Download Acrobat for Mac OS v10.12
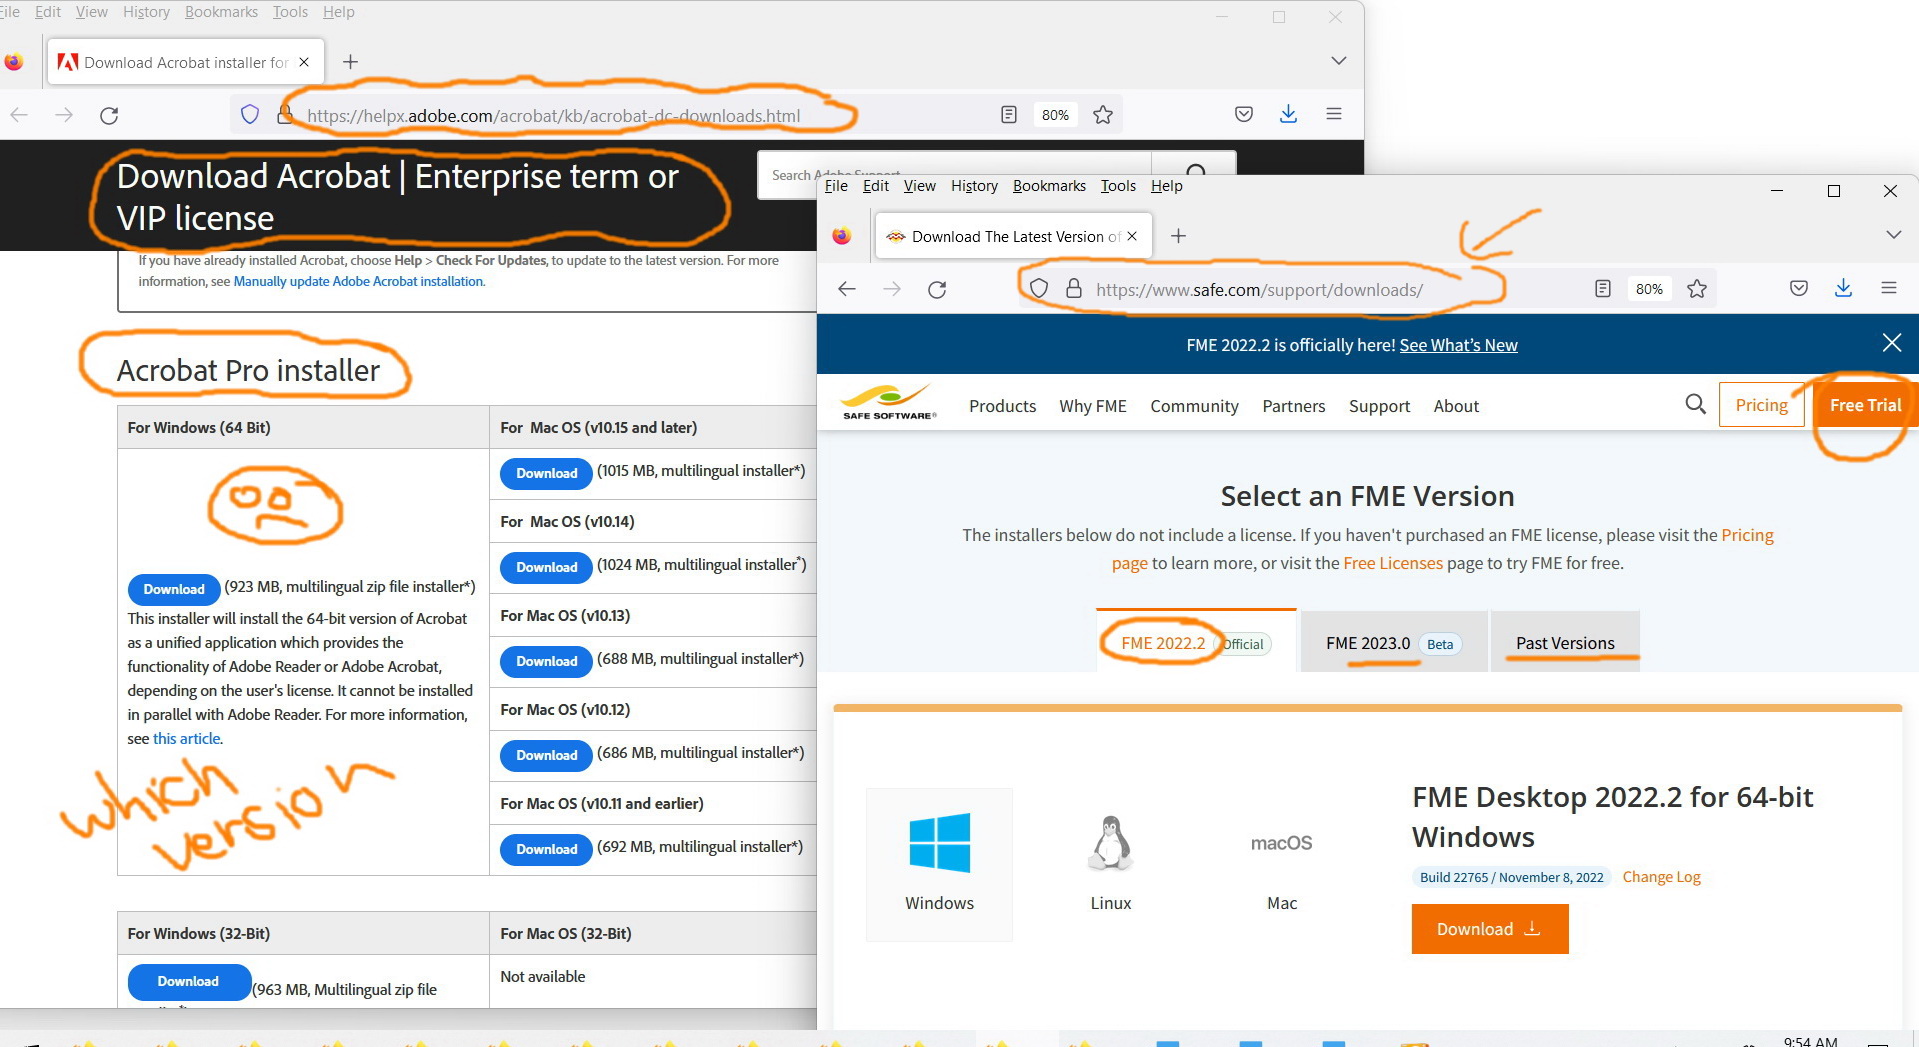 [547, 755]
